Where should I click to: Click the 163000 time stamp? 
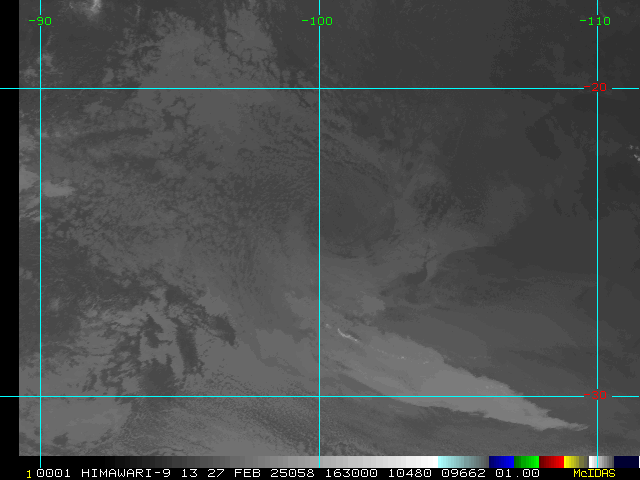click(351, 473)
